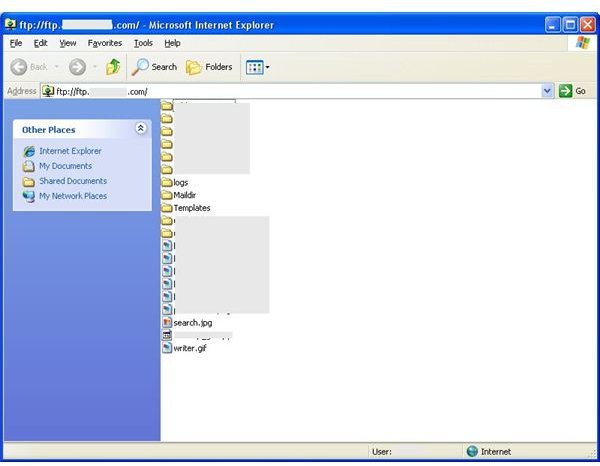Image resolution: width=600 pixels, height=466 pixels.
Task: Click the address bar page icon
Action: [48, 91]
